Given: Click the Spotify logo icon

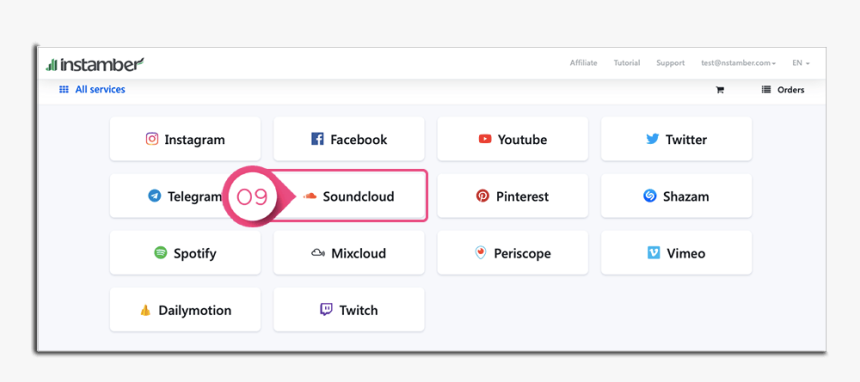Looking at the screenshot, I should pyautogui.click(x=161, y=253).
